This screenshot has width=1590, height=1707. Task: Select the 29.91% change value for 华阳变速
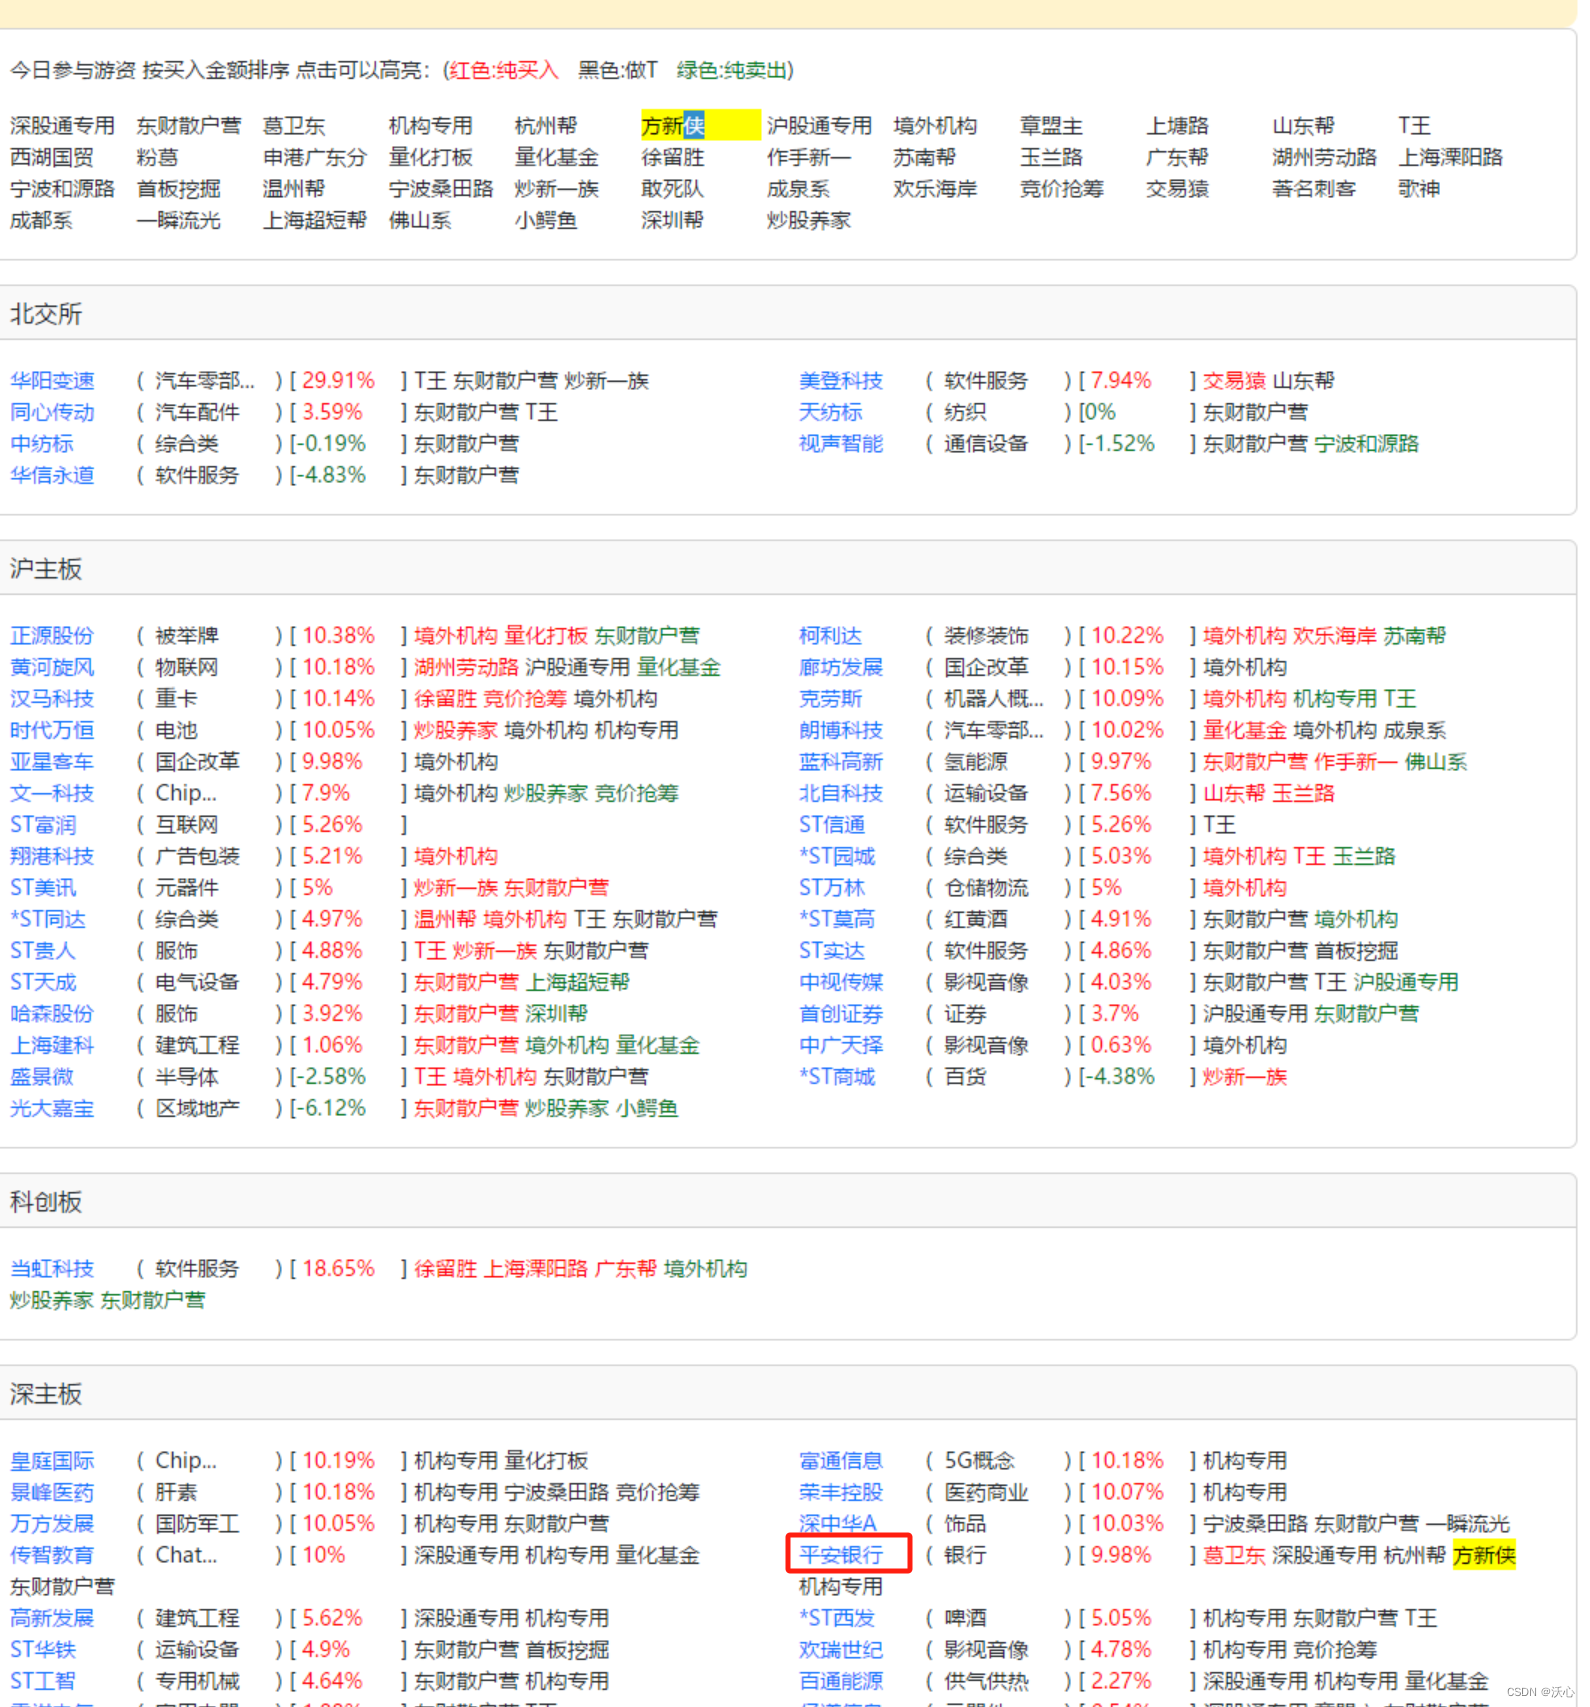point(338,381)
